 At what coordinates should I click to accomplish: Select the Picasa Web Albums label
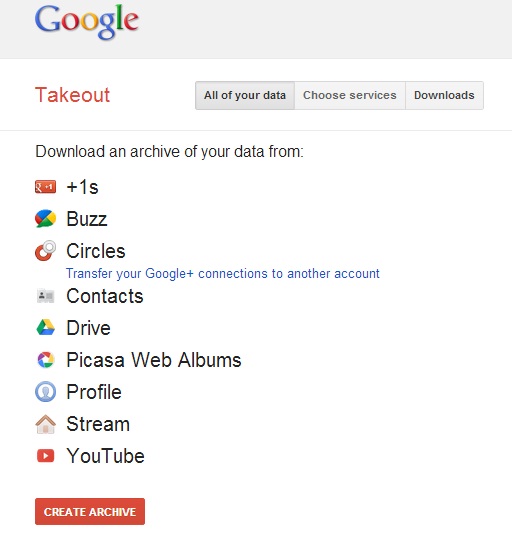click(154, 360)
